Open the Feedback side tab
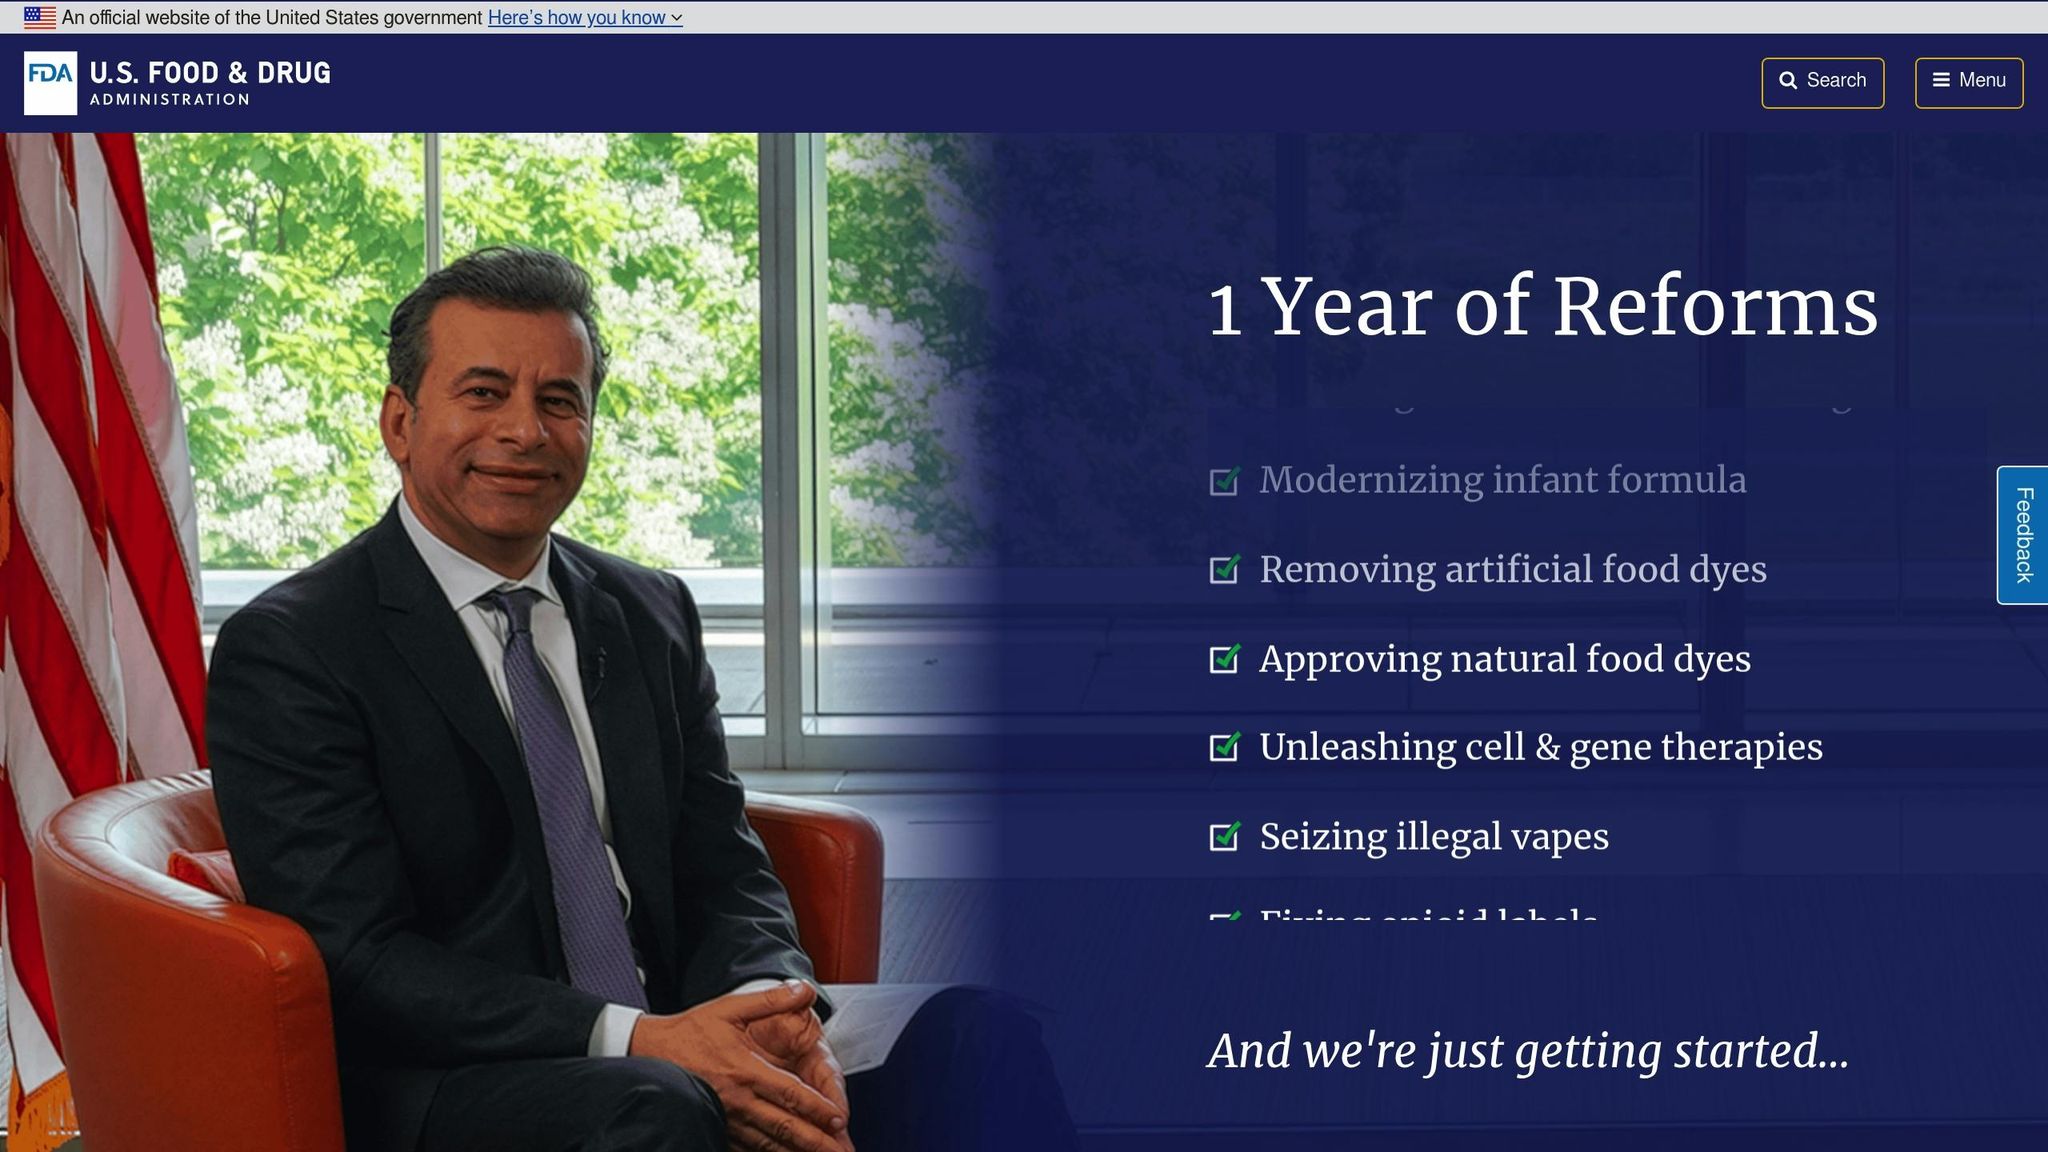The width and height of the screenshot is (2048, 1152). coord(2023,535)
